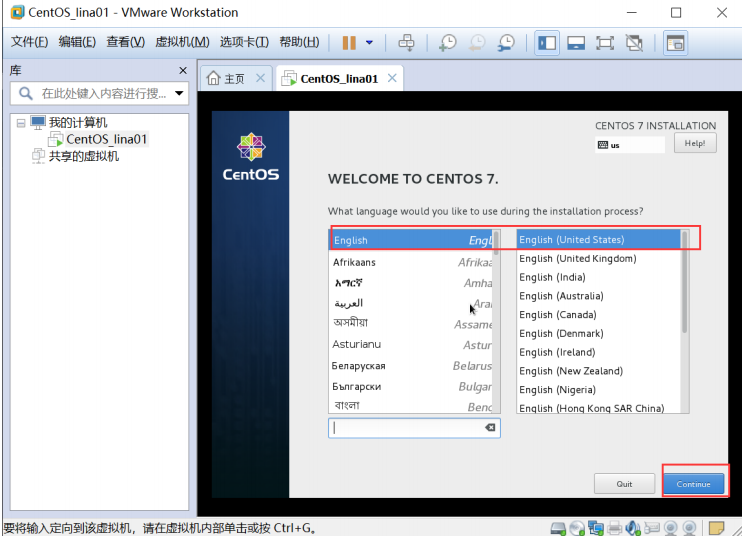Toggle Unity mode icon in the toolbar
Screen dimensions: 742x536
click(x=634, y=43)
